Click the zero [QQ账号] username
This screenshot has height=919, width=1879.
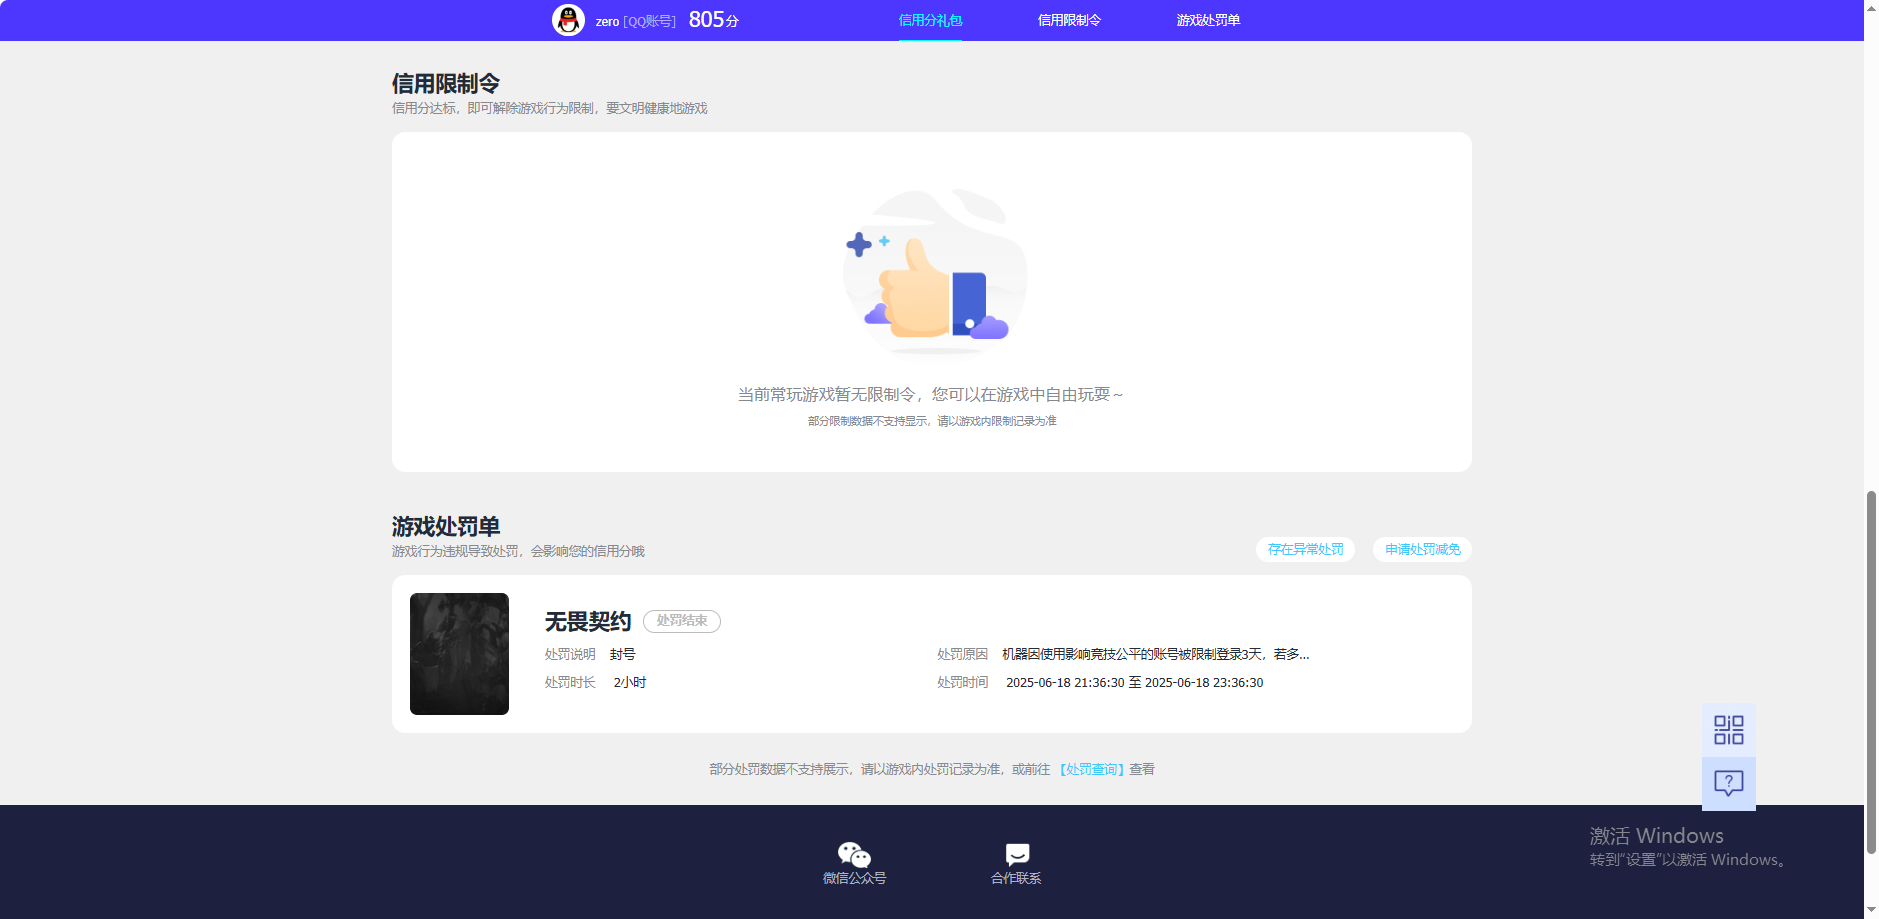635,21
